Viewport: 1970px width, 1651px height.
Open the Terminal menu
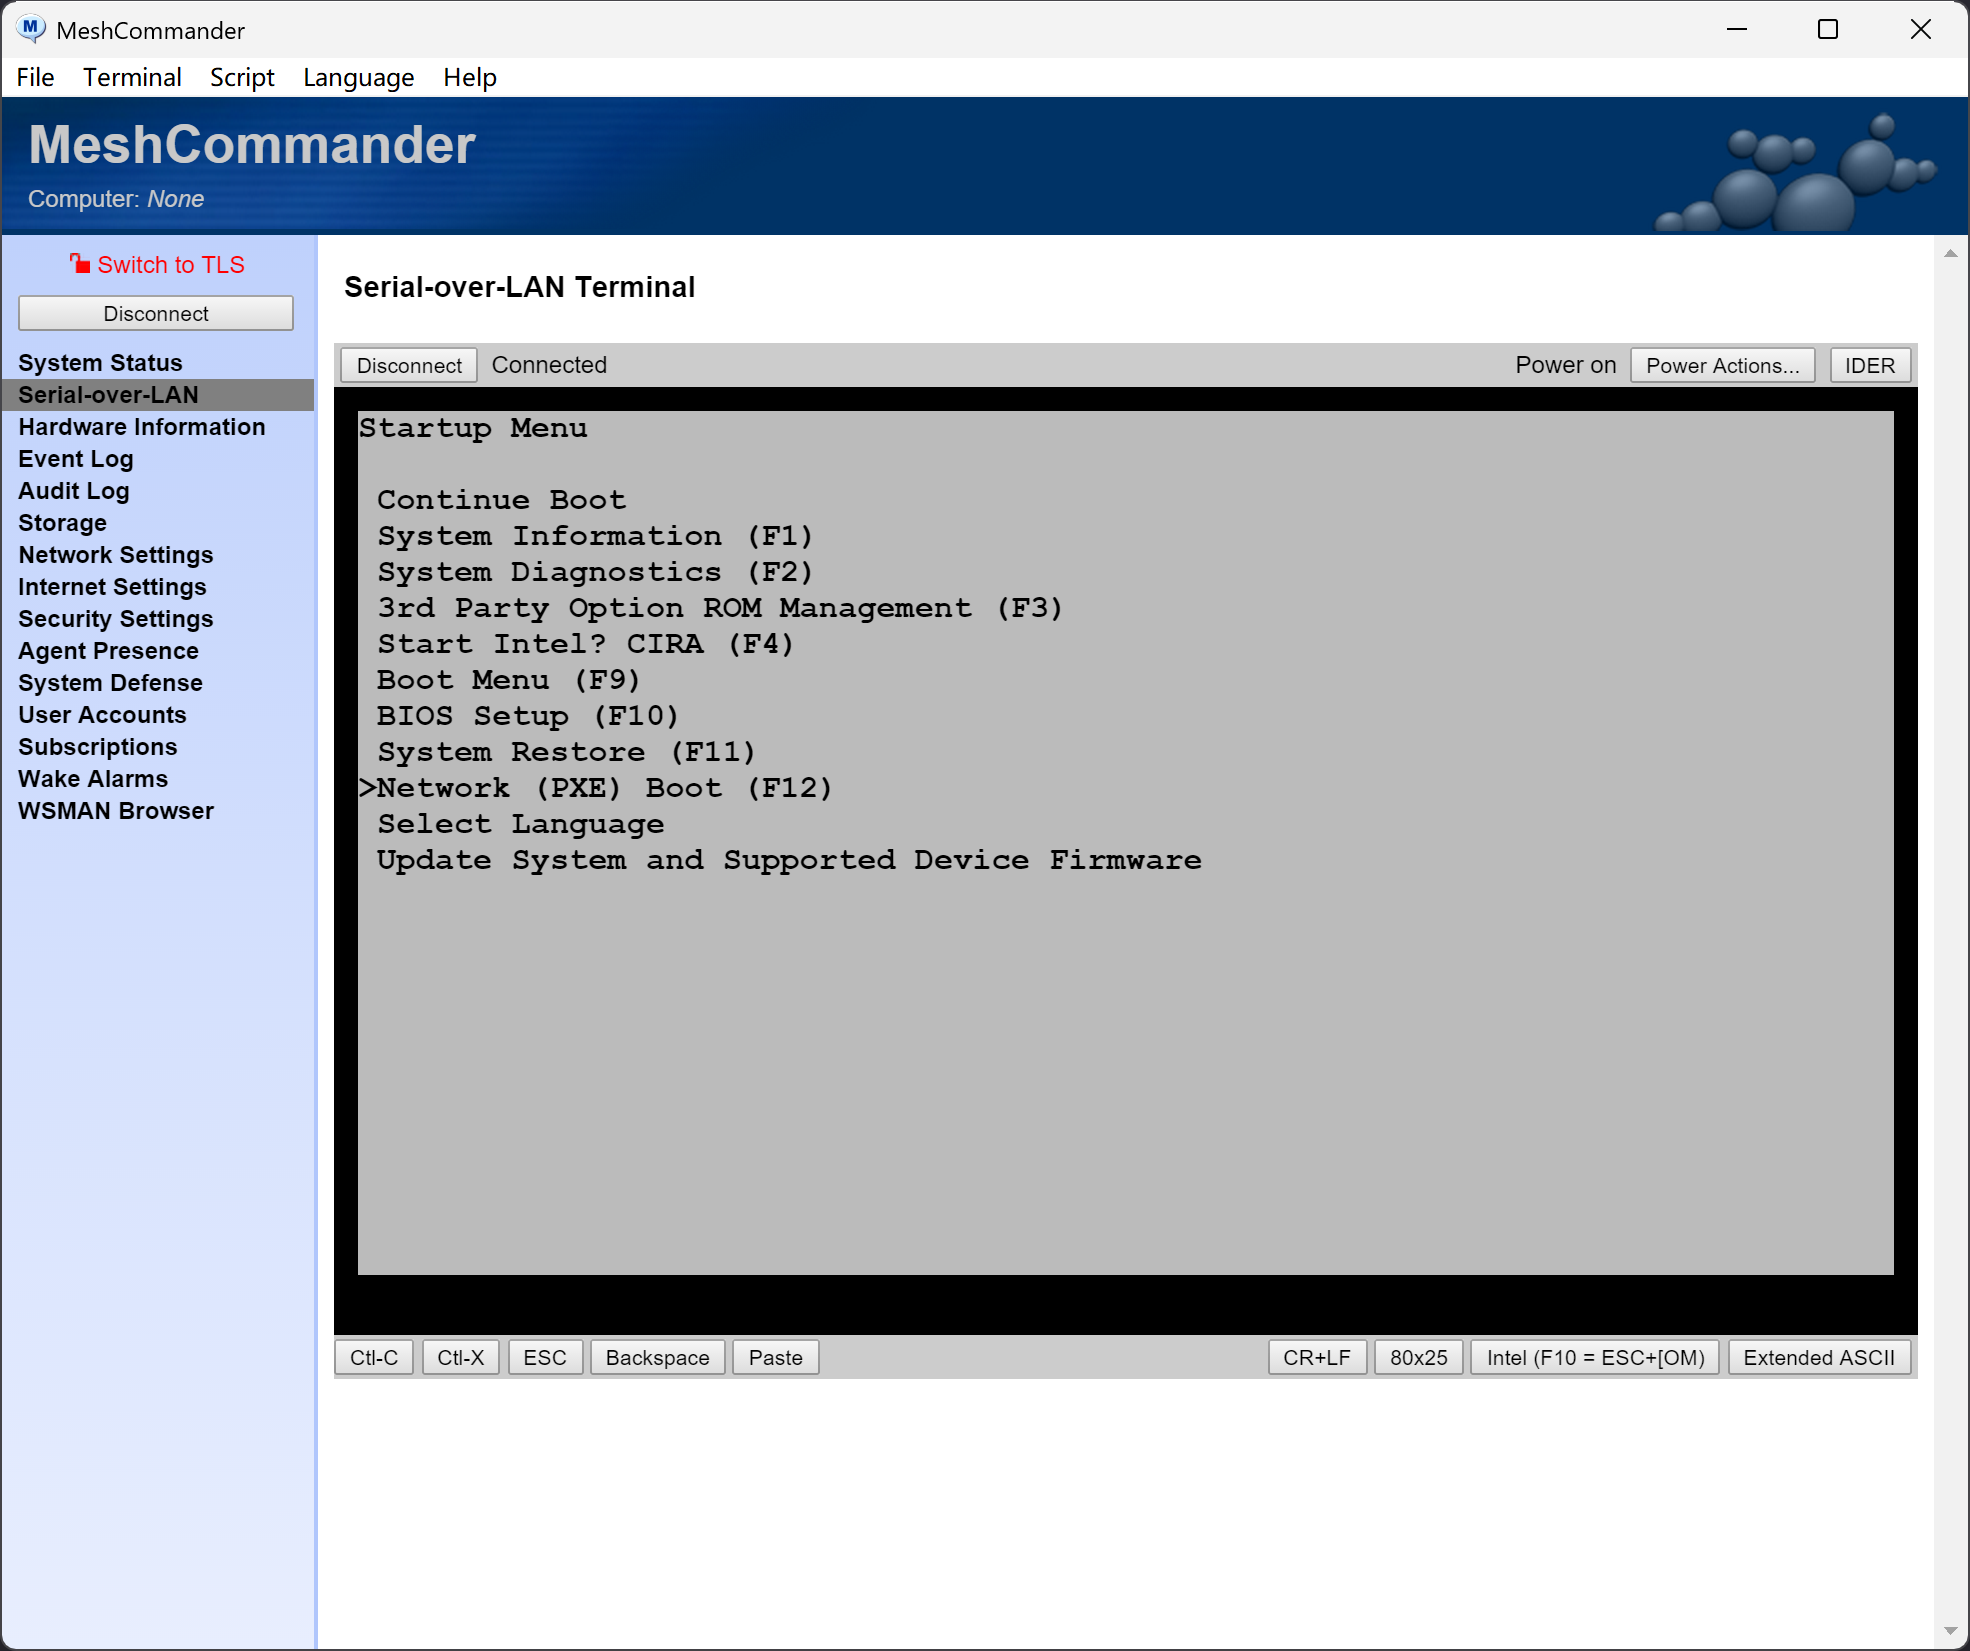pyautogui.click(x=132, y=77)
